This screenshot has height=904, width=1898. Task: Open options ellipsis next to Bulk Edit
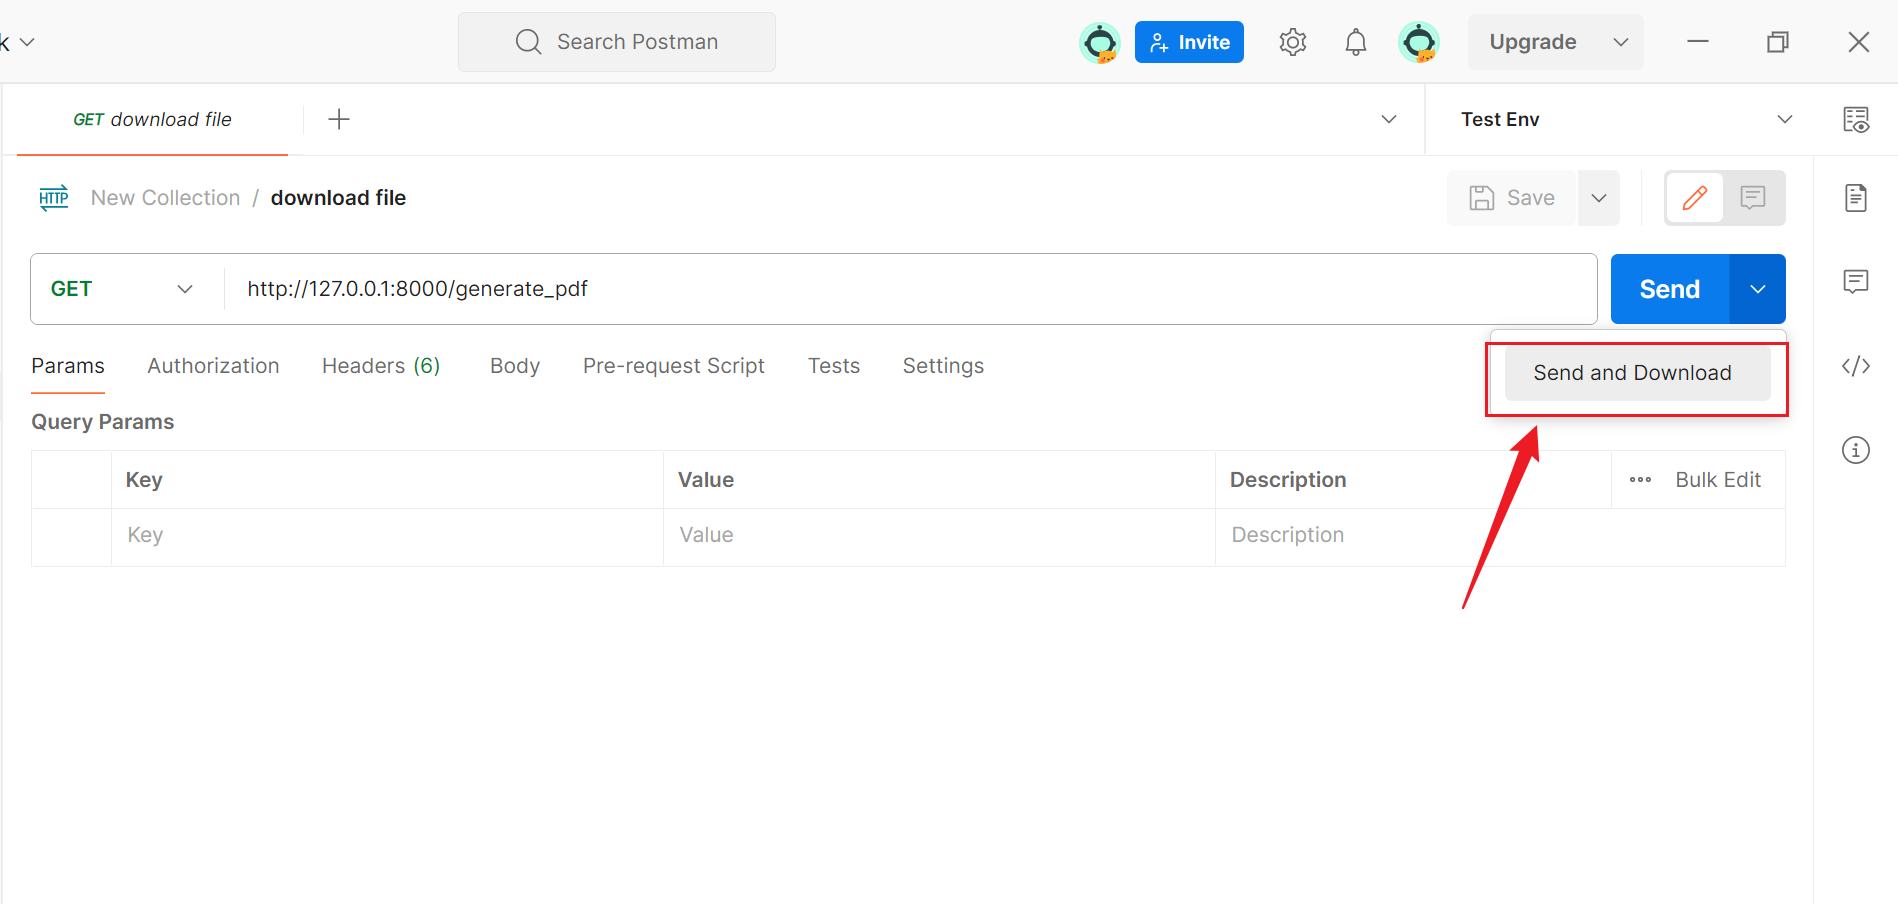[x=1640, y=480]
